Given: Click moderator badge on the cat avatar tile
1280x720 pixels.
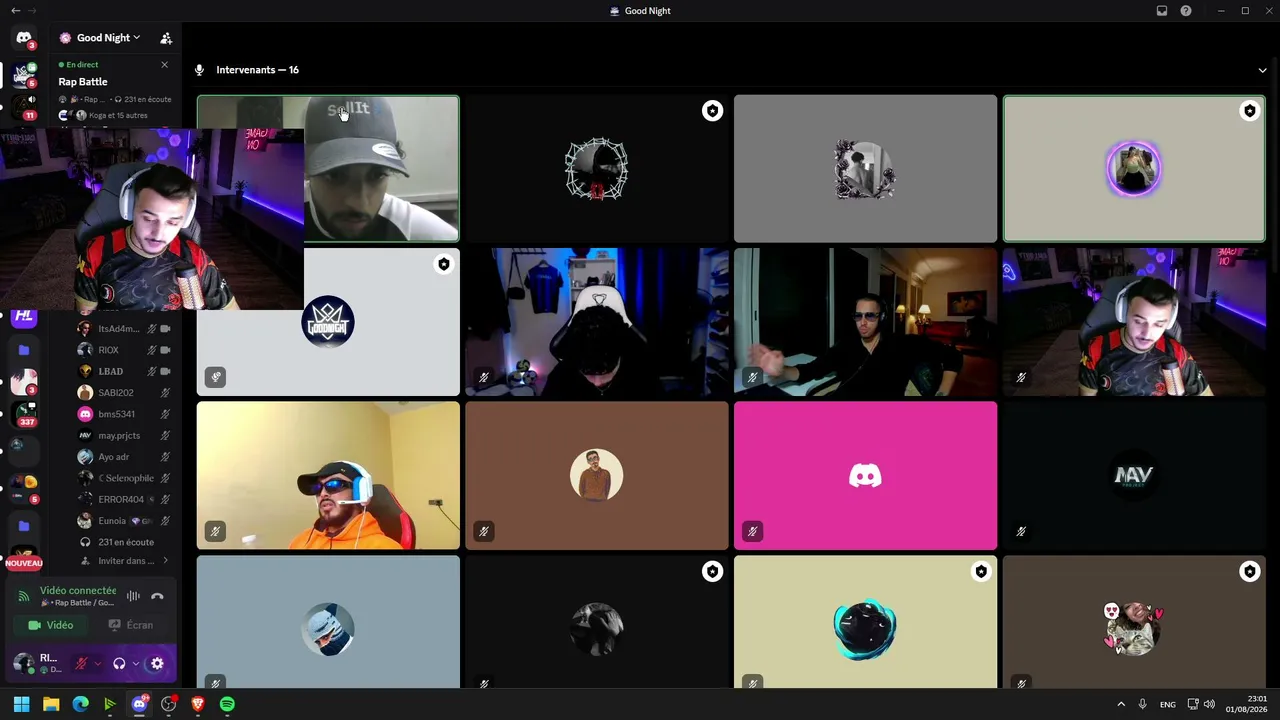Looking at the screenshot, I should click(1249, 572).
